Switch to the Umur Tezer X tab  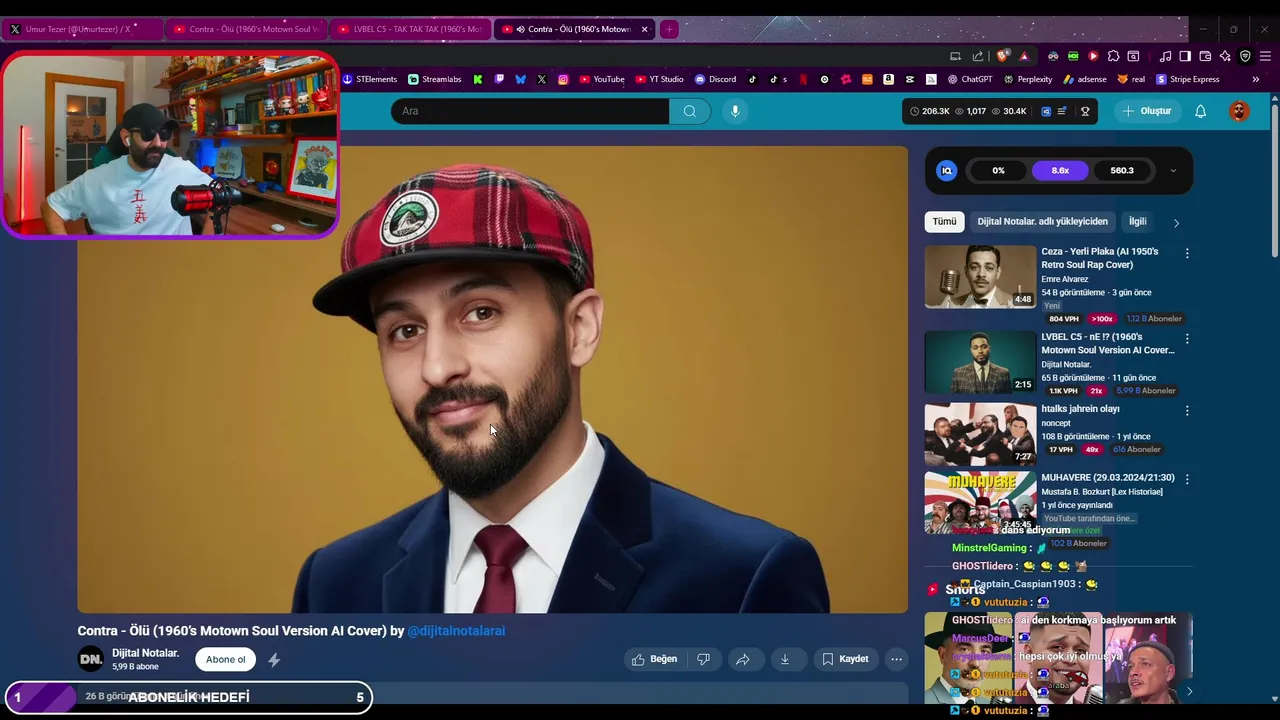pyautogui.click(x=82, y=29)
